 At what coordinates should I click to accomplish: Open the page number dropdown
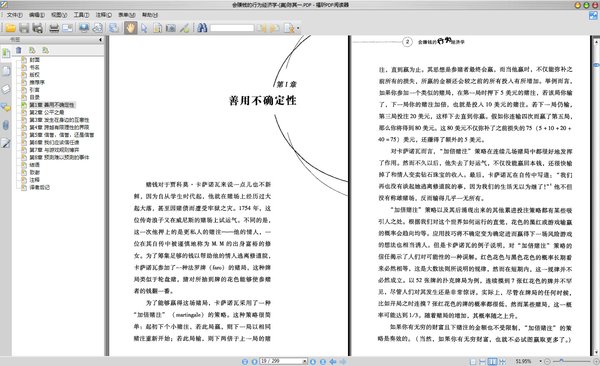[x=305, y=361]
